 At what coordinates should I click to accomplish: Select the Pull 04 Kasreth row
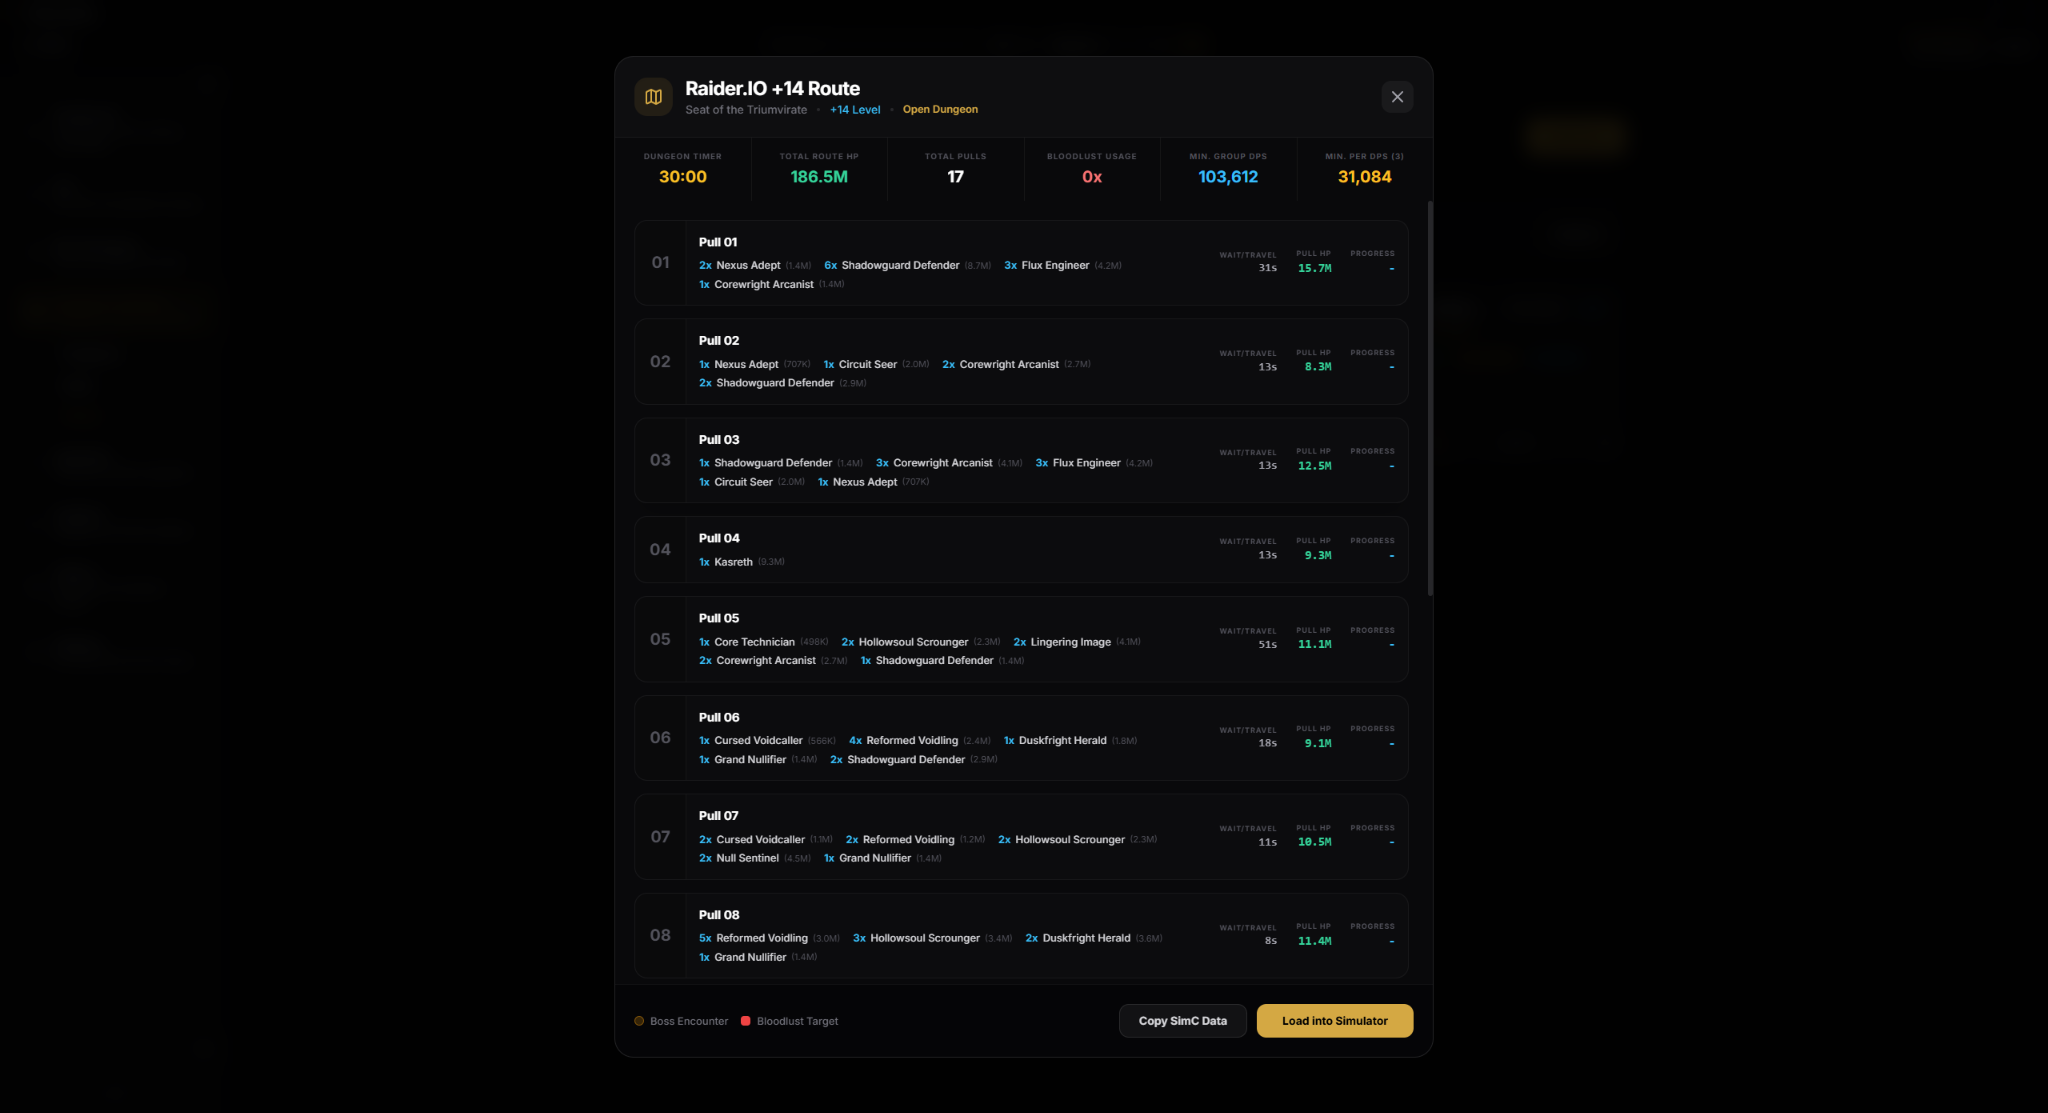1021,549
